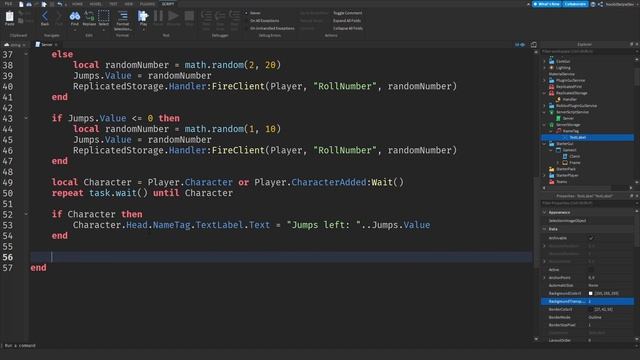Open the HOME ribbon tab
This screenshot has height=360, width=640.
[77, 4]
